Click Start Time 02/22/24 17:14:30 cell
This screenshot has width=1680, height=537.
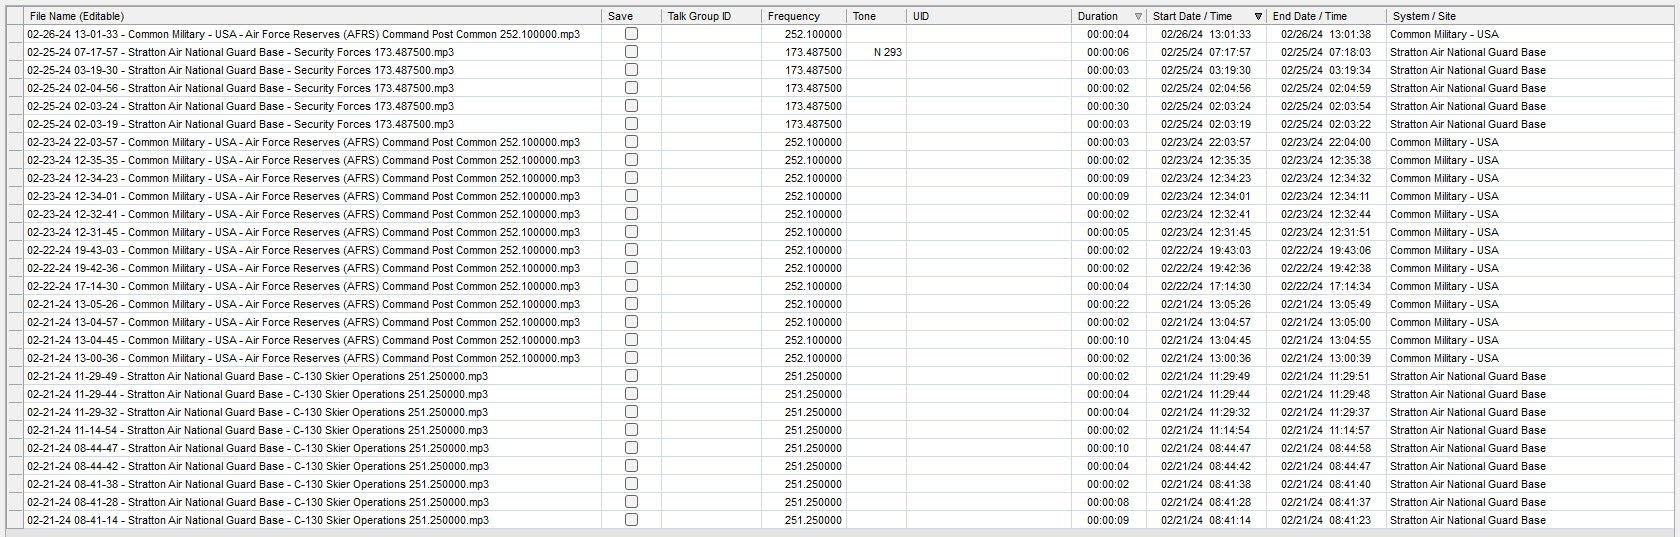(x=1206, y=286)
